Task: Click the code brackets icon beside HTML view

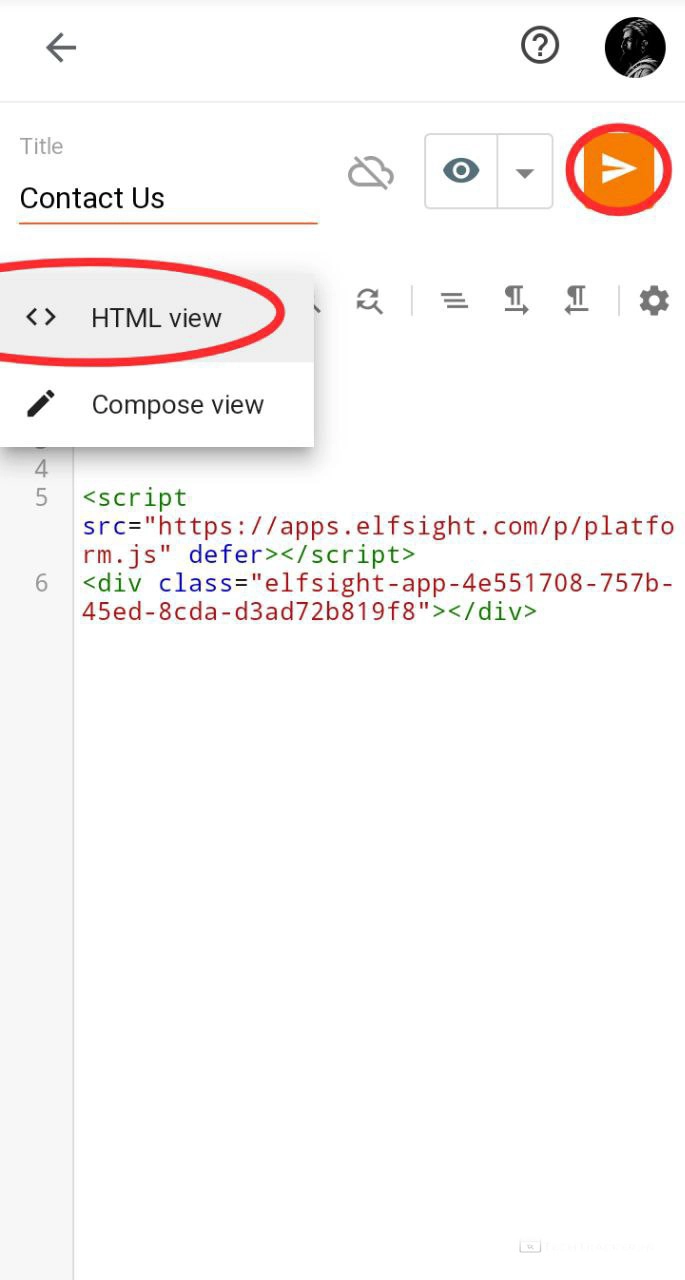Action: [41, 318]
